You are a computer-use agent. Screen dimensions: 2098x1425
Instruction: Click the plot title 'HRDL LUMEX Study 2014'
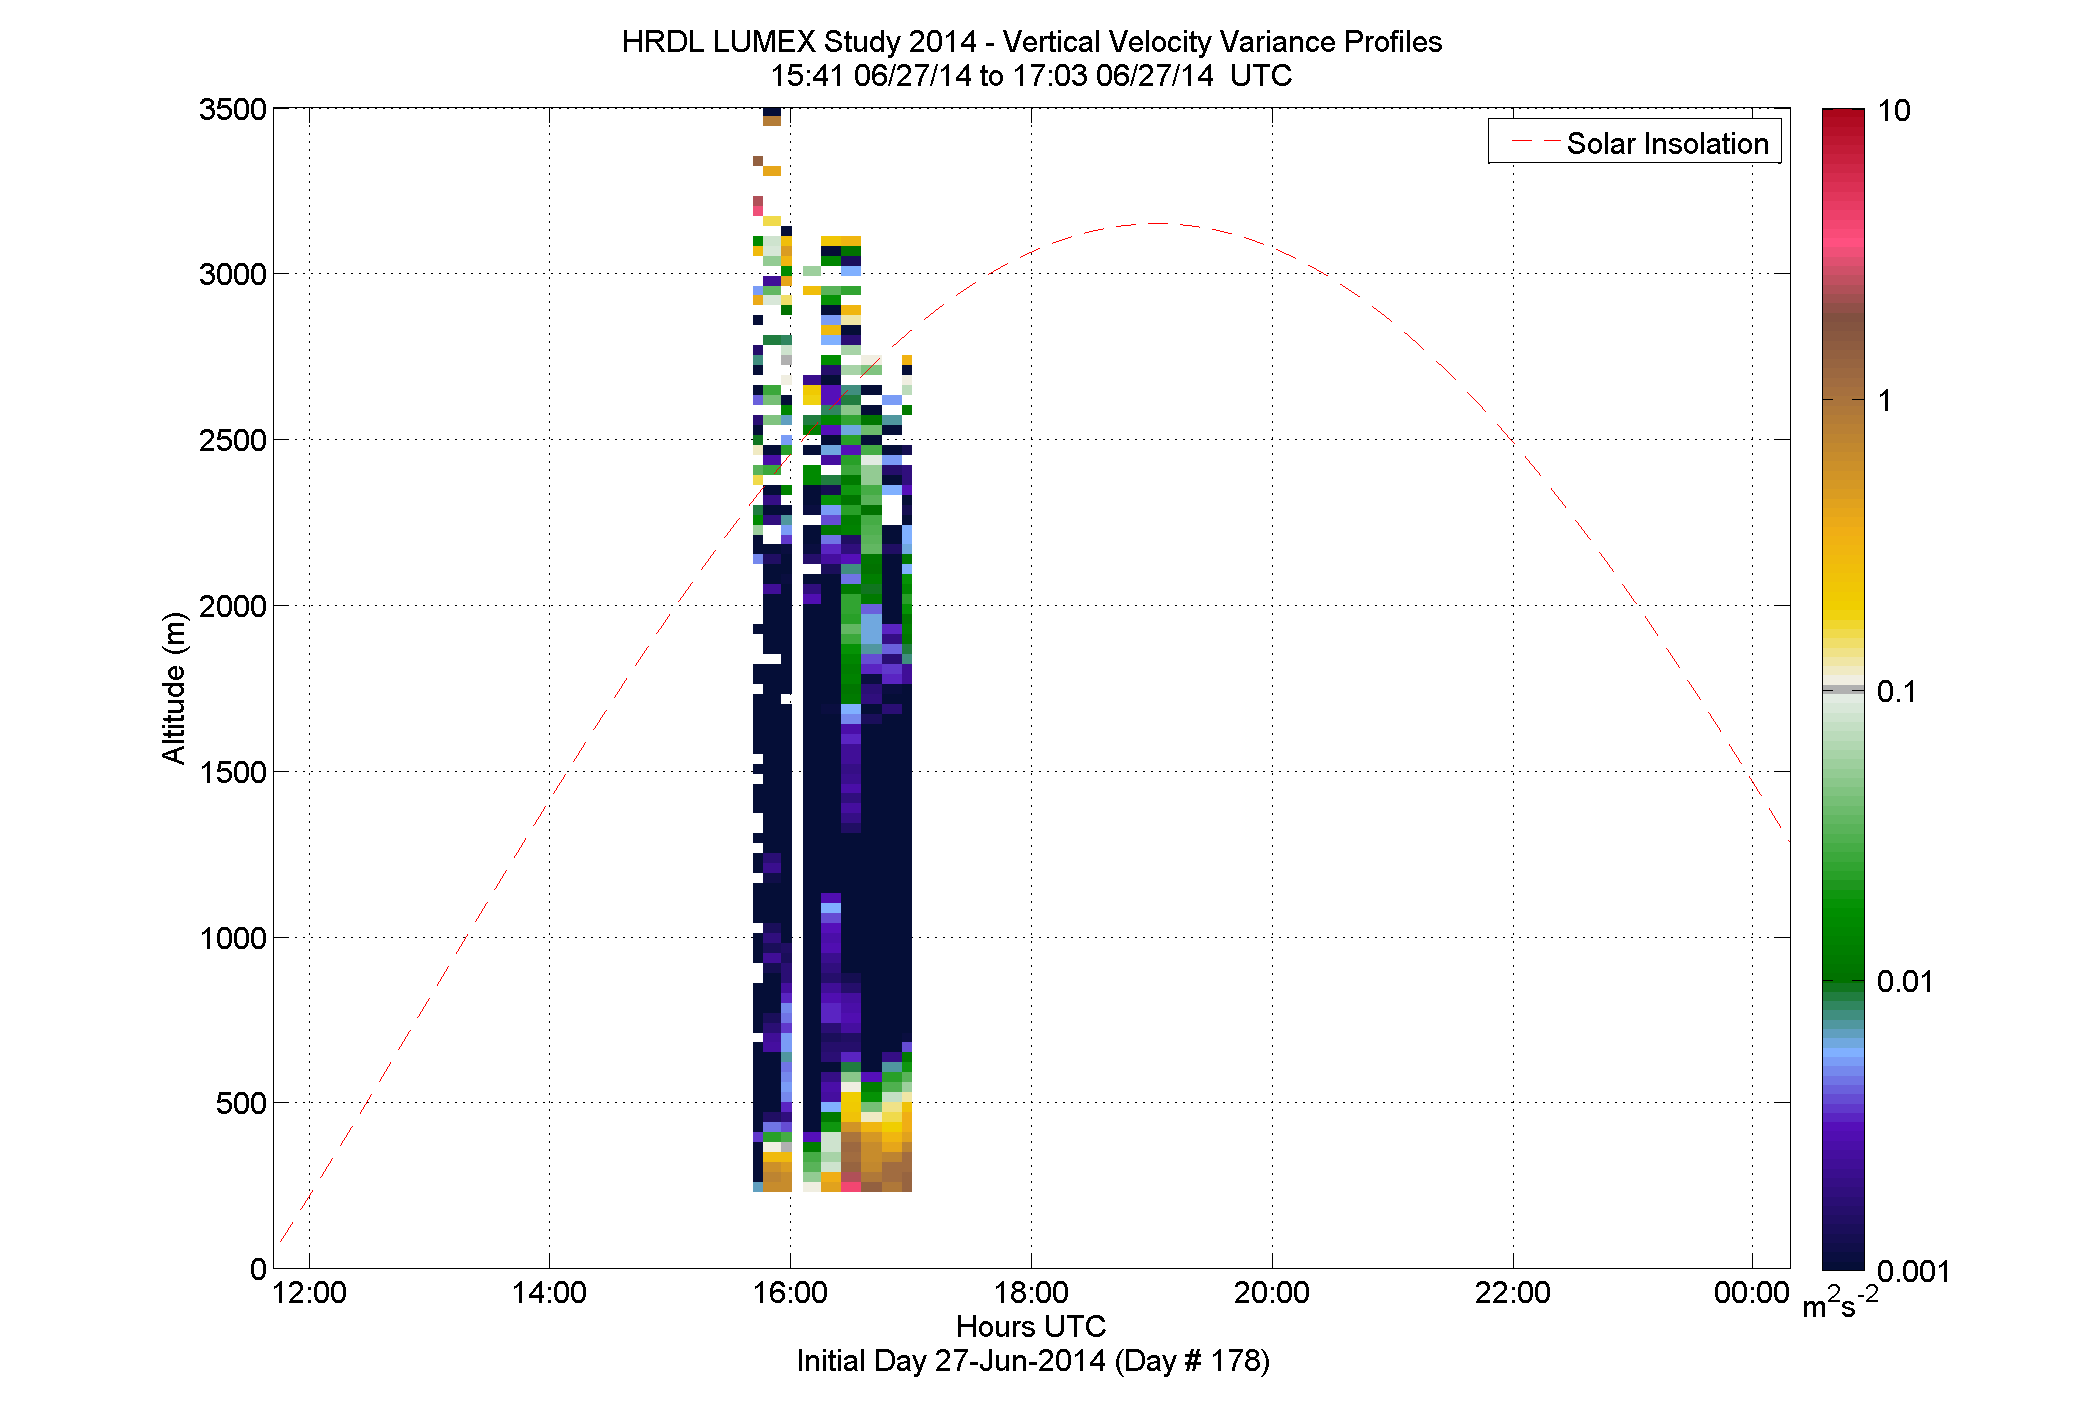coord(799,42)
